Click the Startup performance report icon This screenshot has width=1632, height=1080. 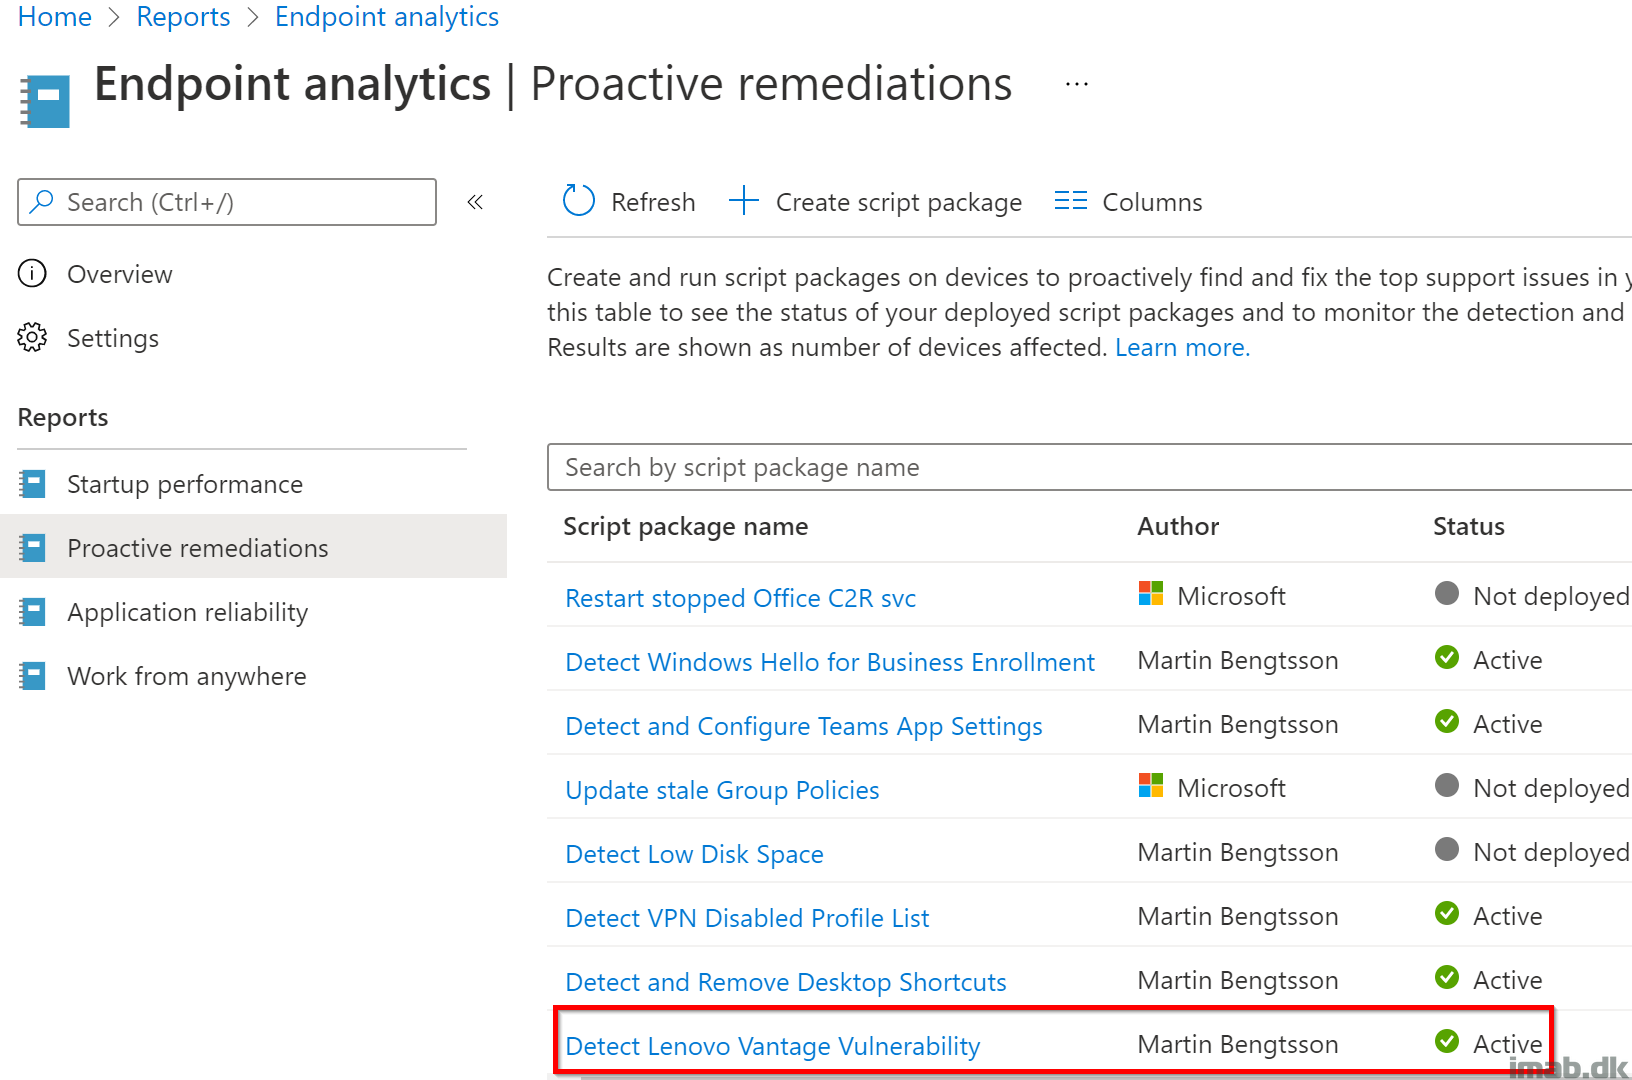(x=33, y=484)
